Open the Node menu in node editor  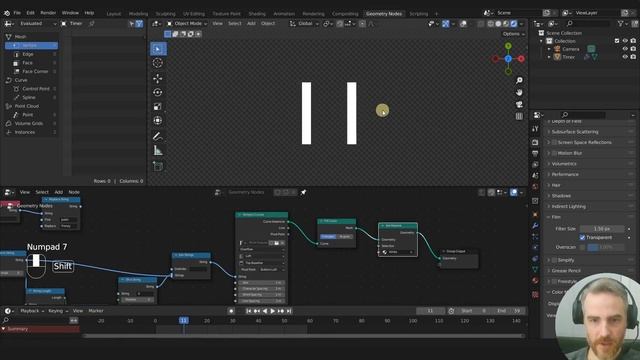point(74,192)
